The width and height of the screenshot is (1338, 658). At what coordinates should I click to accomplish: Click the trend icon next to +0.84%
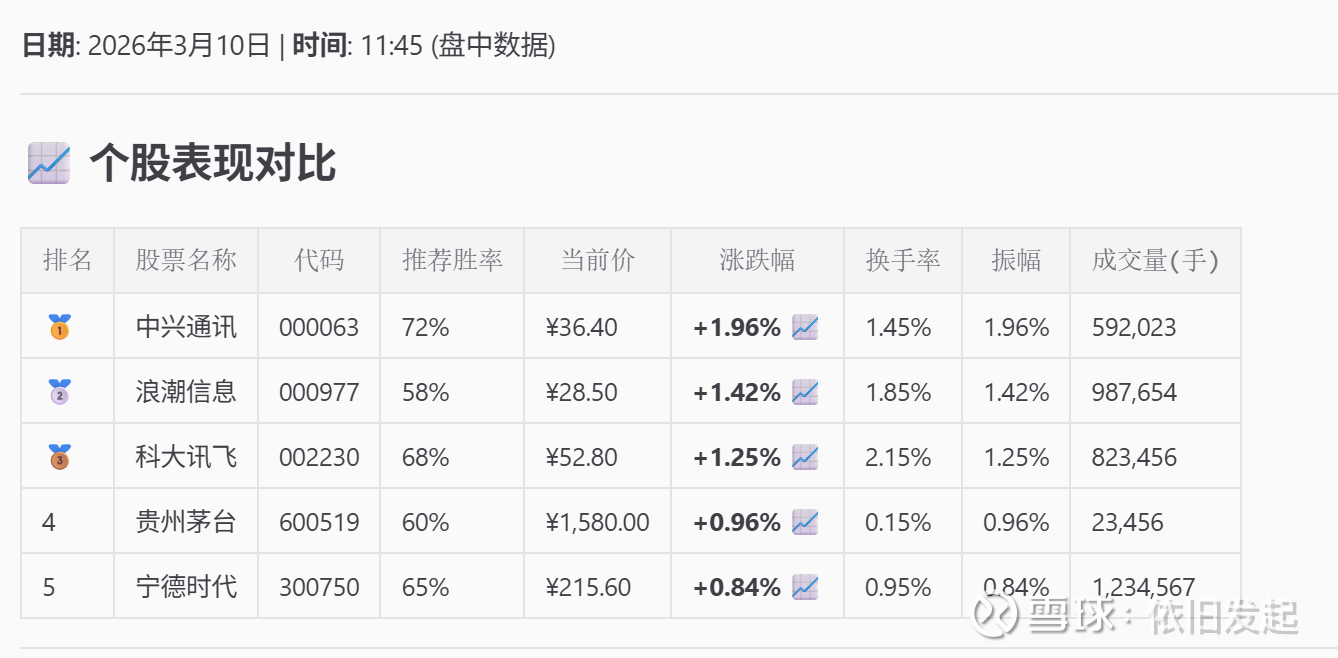(x=805, y=587)
